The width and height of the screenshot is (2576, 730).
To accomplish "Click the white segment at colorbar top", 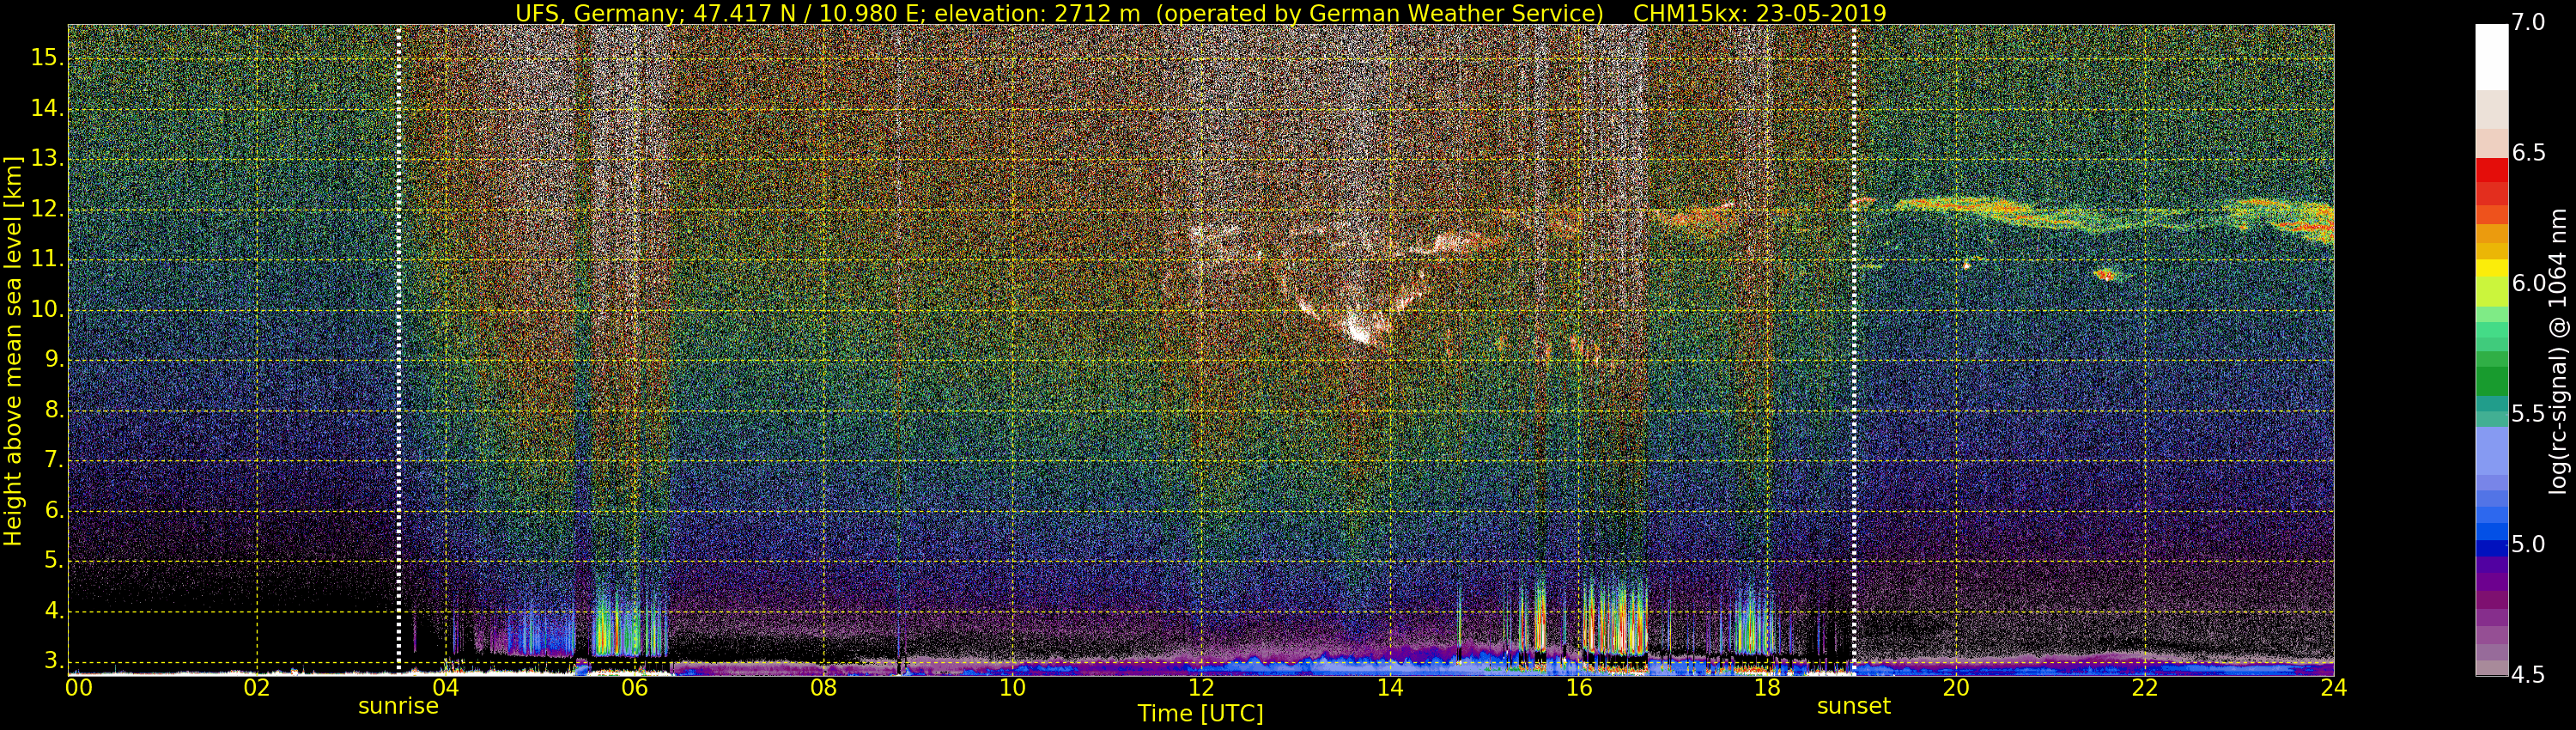I will (x=2491, y=57).
